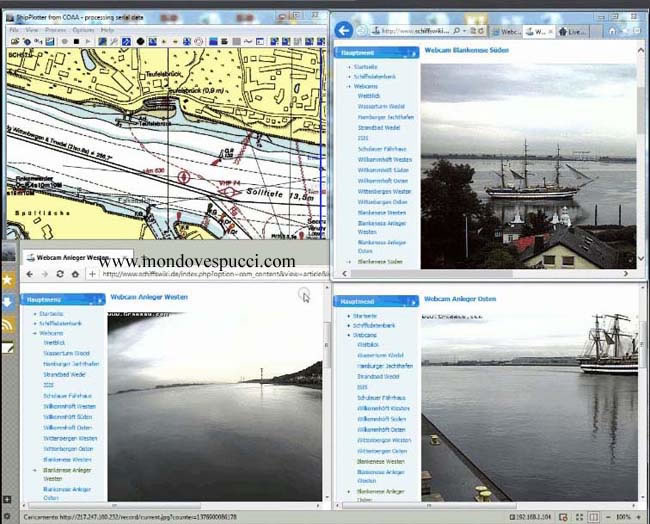
Task: Click the open file icon in ShipPlotter toolbar
Action: [x=15, y=41]
